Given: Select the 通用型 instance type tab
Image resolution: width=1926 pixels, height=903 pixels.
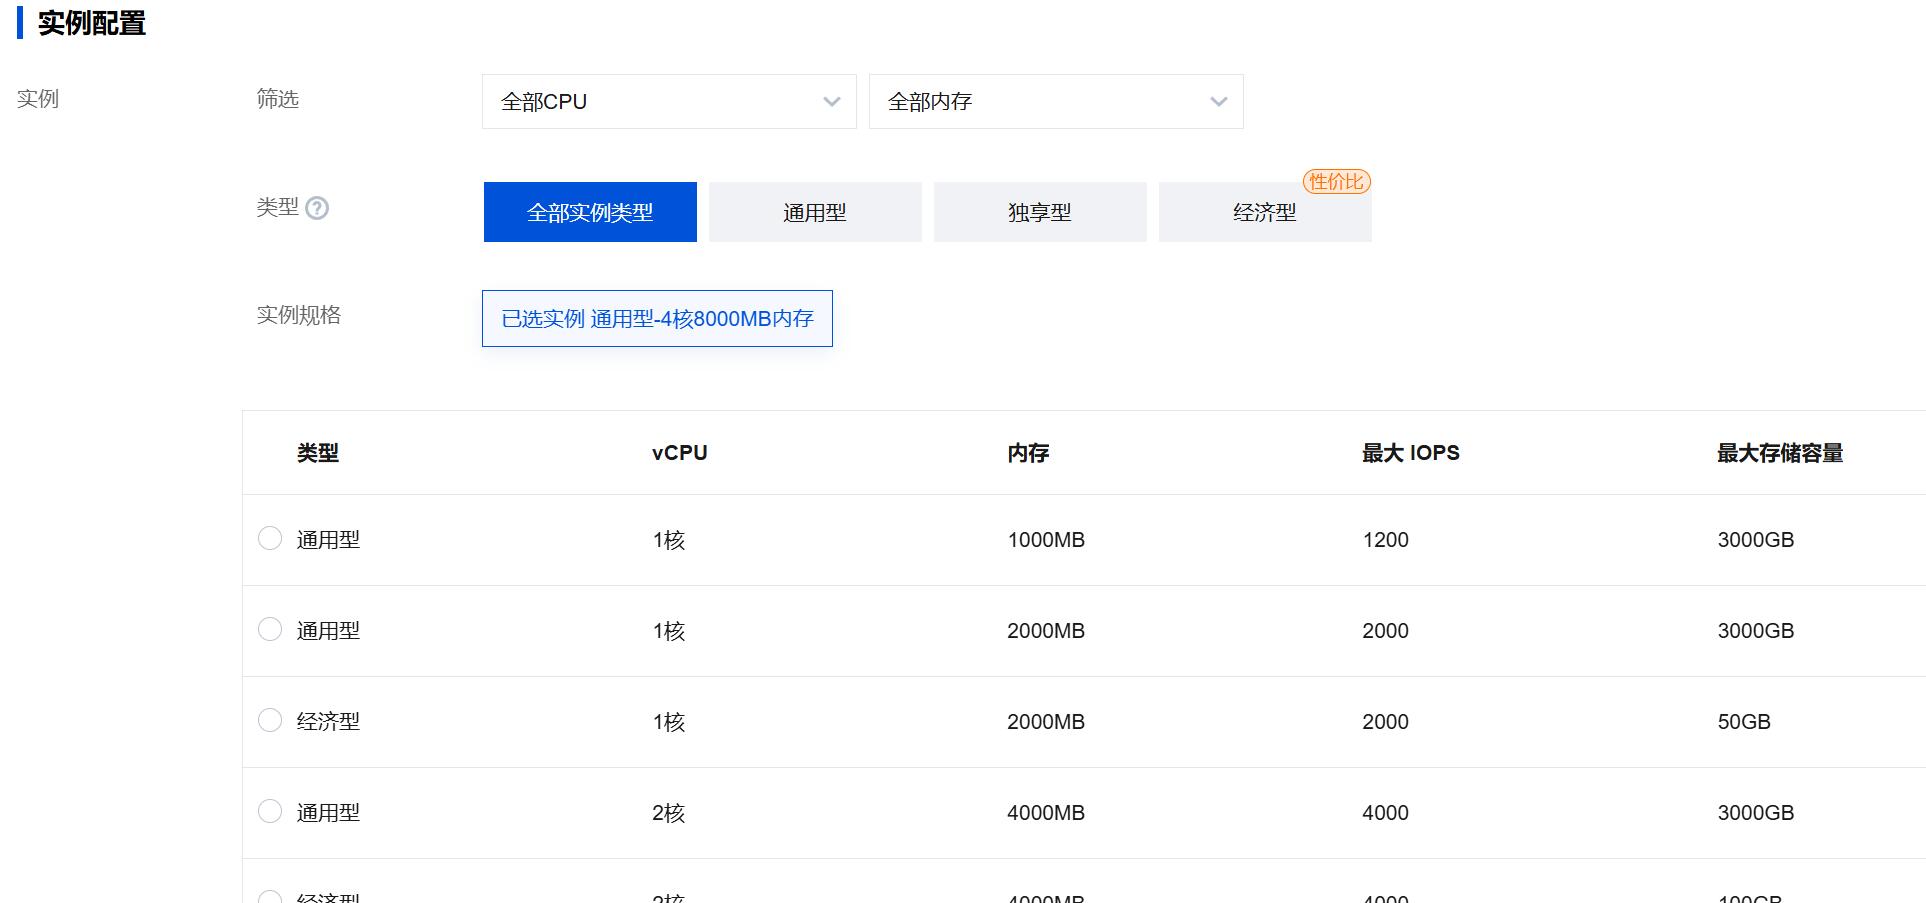Looking at the screenshot, I should [x=815, y=212].
